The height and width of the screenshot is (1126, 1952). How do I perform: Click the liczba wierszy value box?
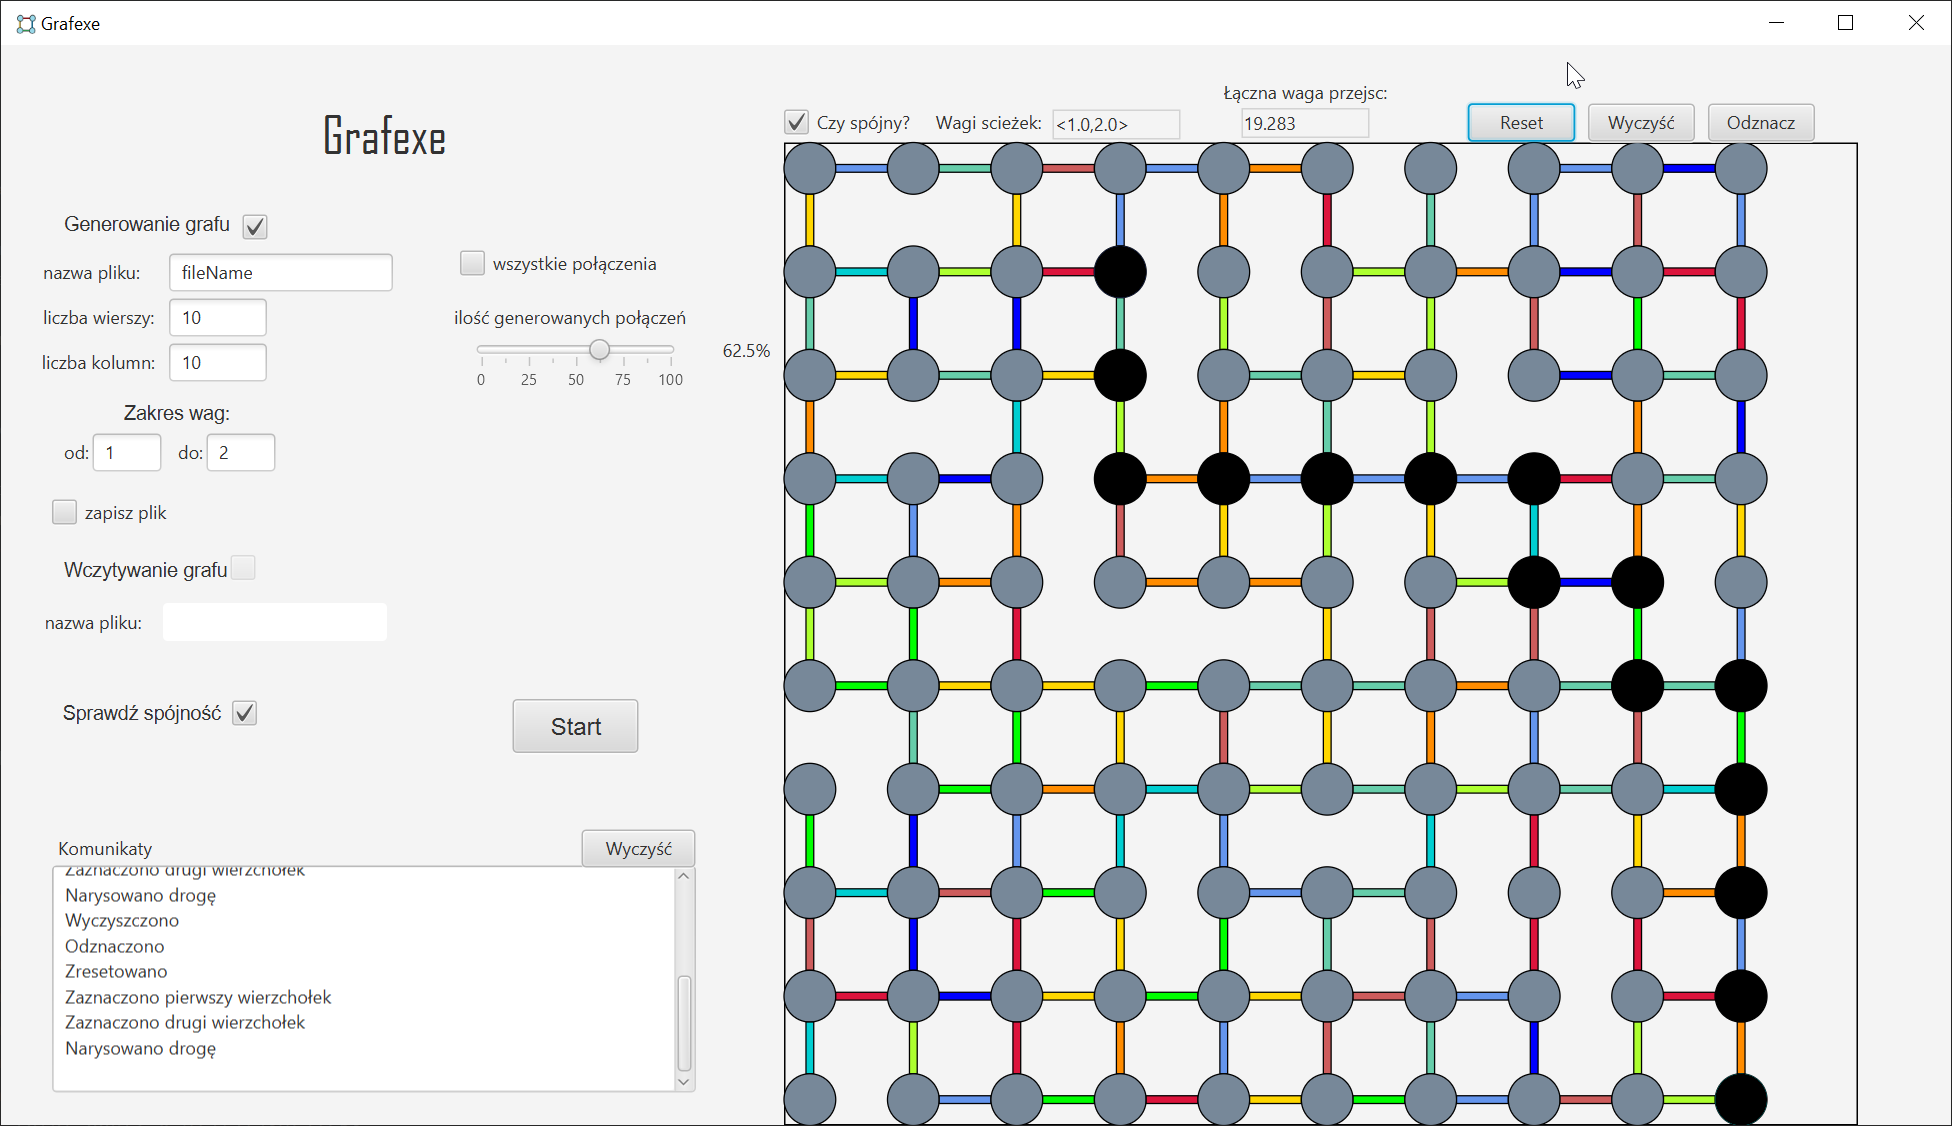tap(217, 316)
